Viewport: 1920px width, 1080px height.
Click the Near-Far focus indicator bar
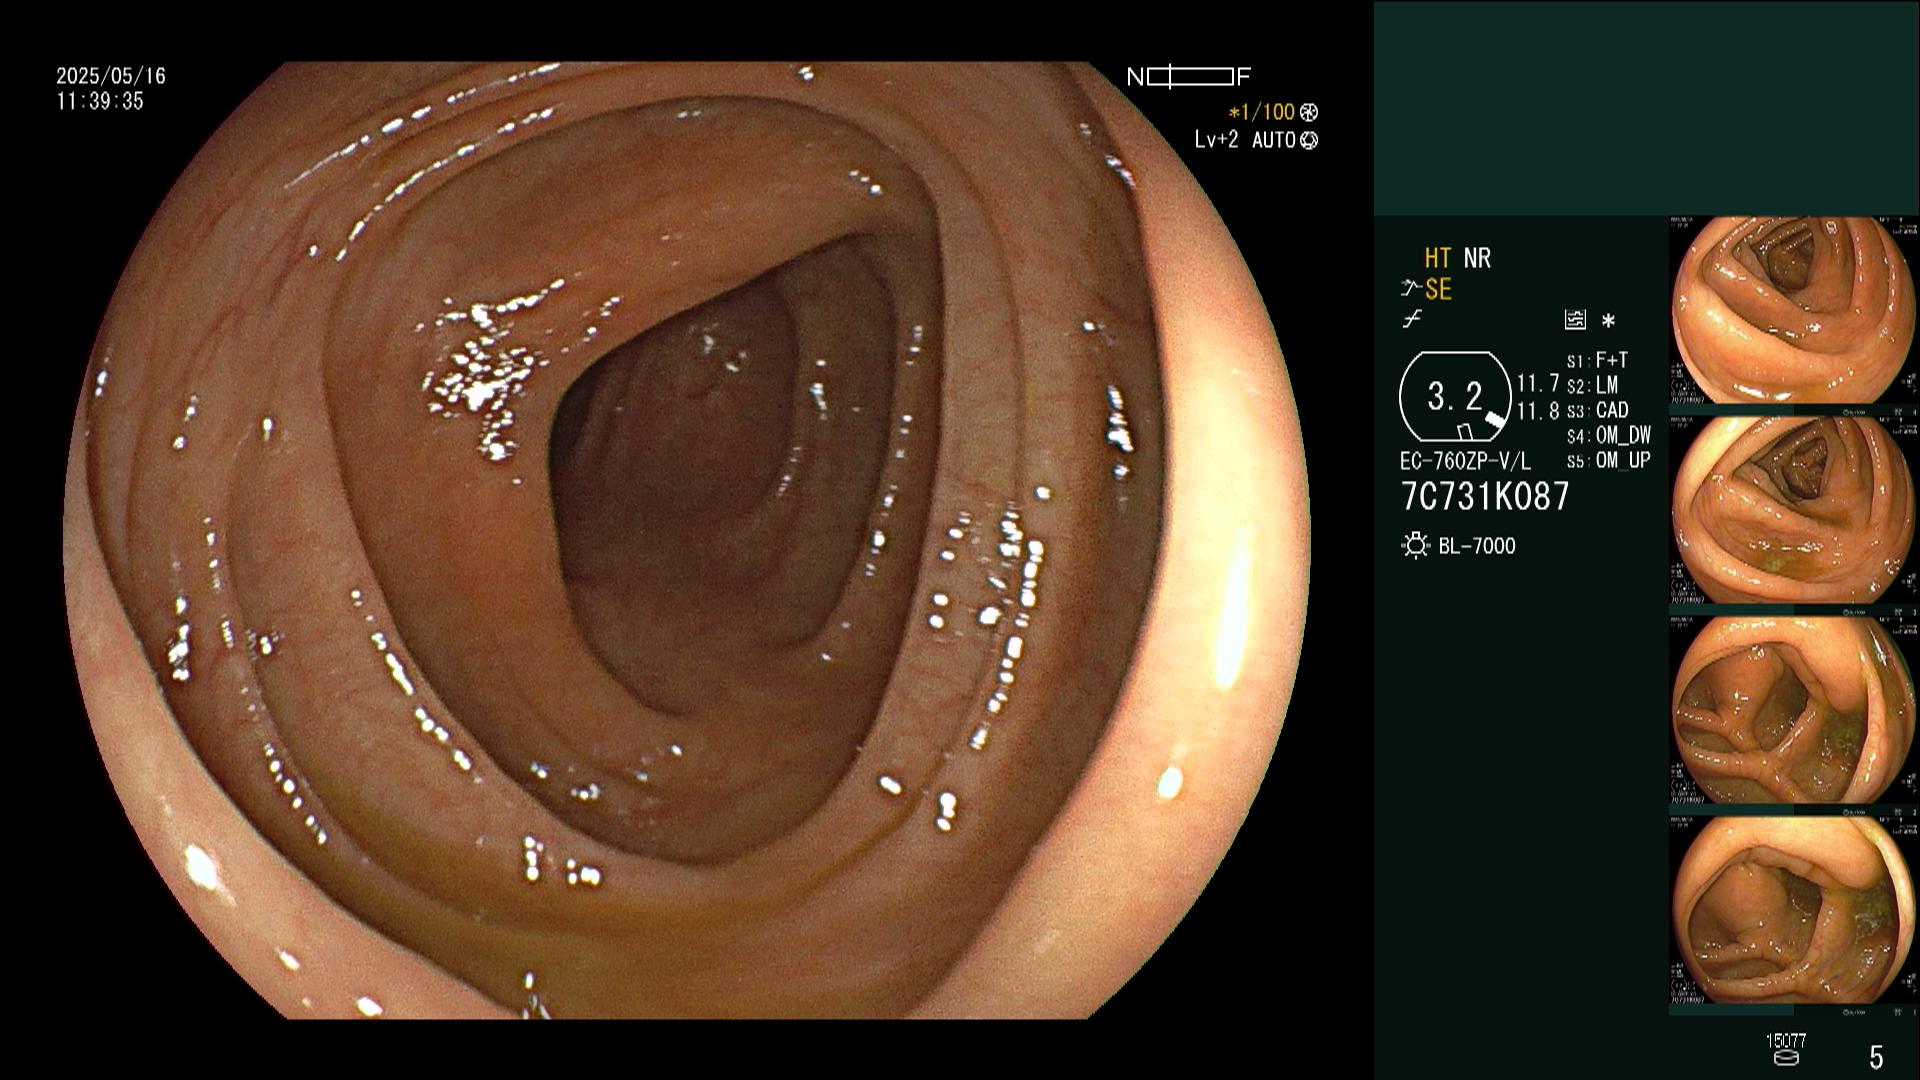click(x=1189, y=77)
